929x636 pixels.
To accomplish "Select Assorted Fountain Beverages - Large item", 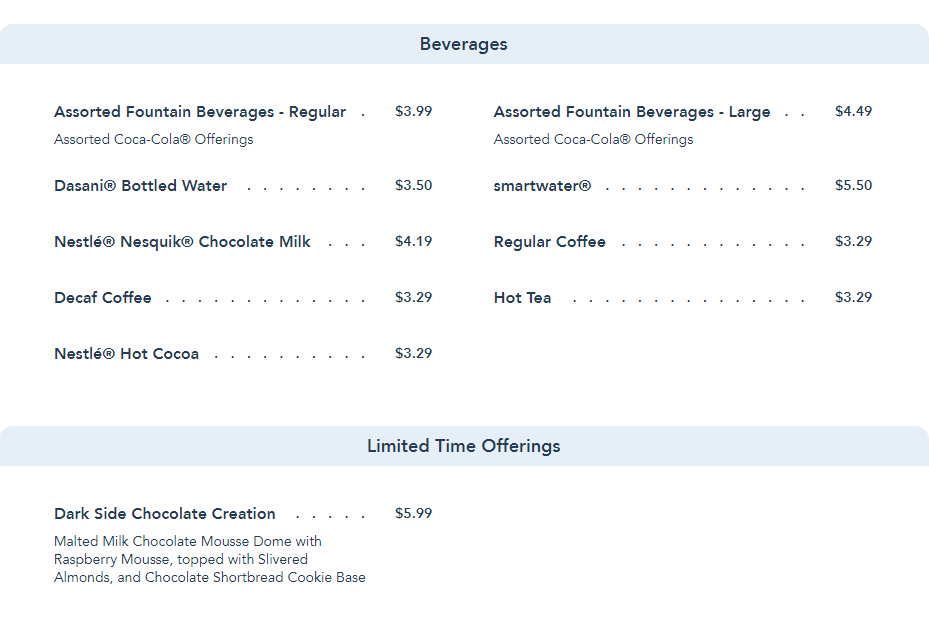I will tap(632, 112).
